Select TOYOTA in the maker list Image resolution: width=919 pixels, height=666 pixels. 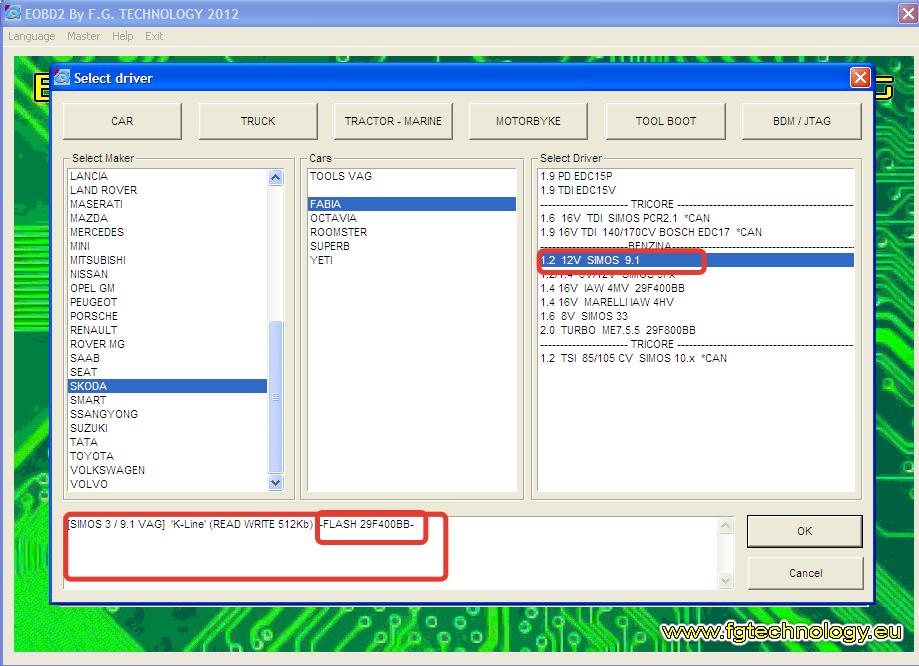168,457
